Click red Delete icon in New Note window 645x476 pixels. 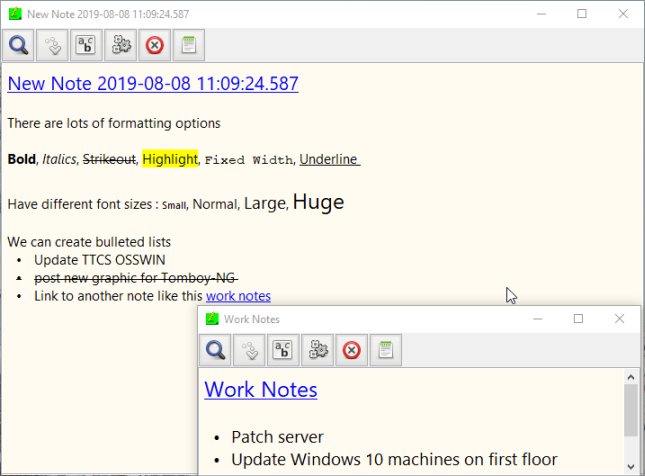(155, 45)
